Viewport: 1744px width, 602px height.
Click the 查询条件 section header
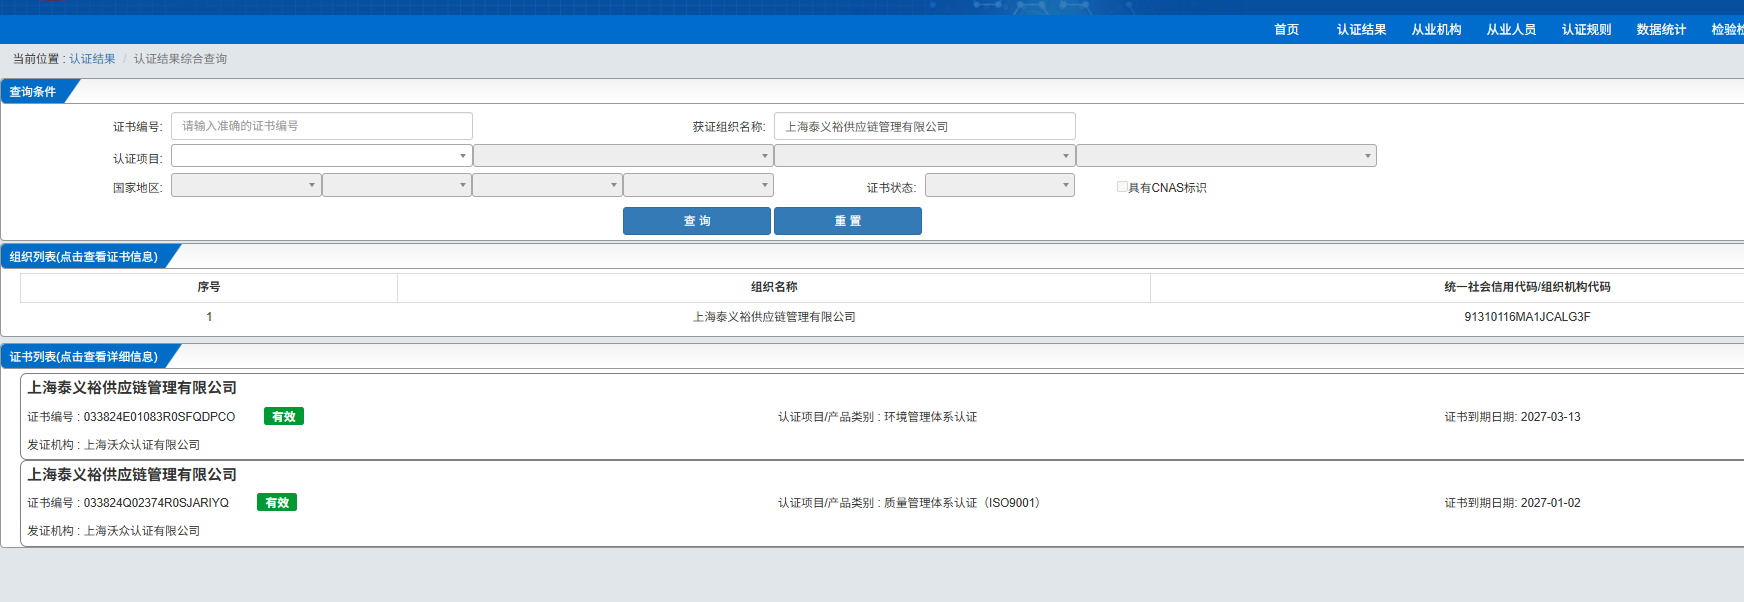[34, 92]
